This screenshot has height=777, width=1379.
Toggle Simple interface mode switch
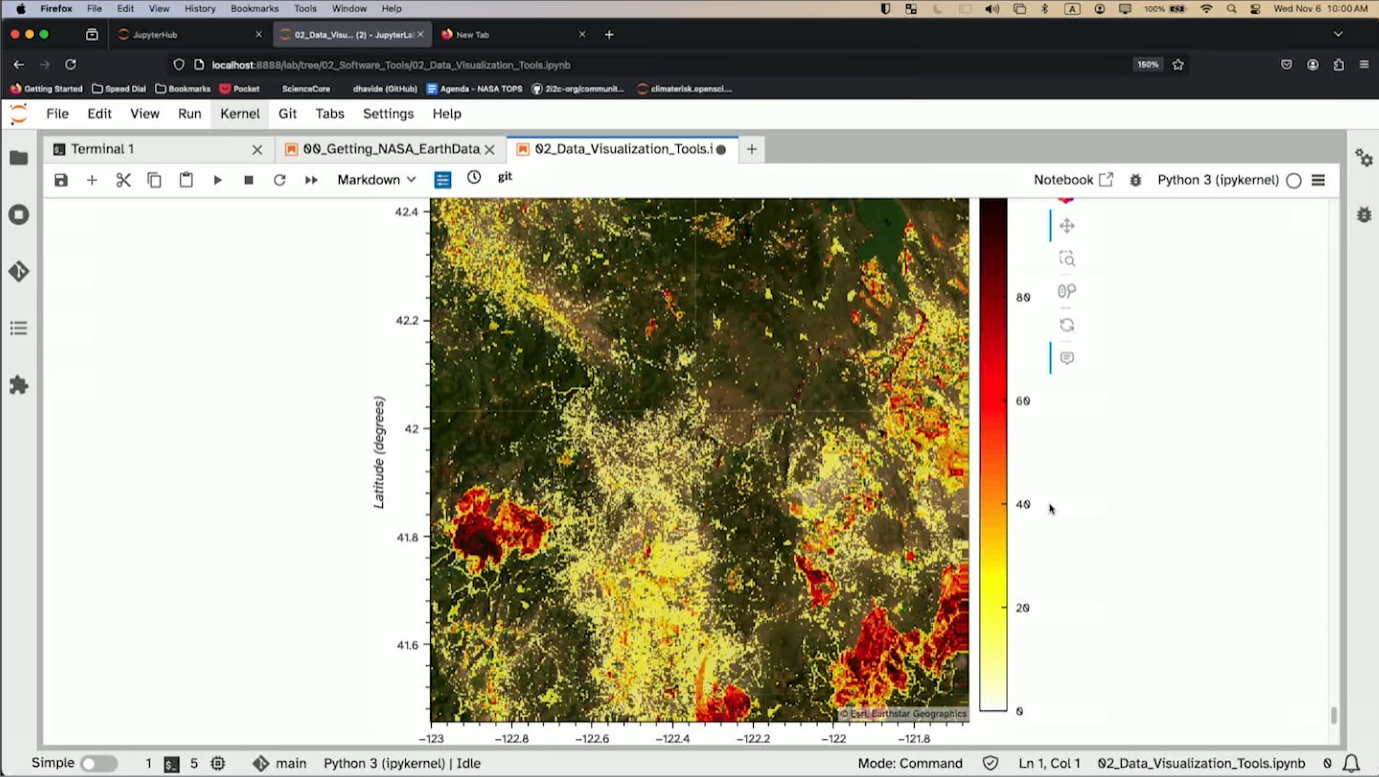point(98,763)
